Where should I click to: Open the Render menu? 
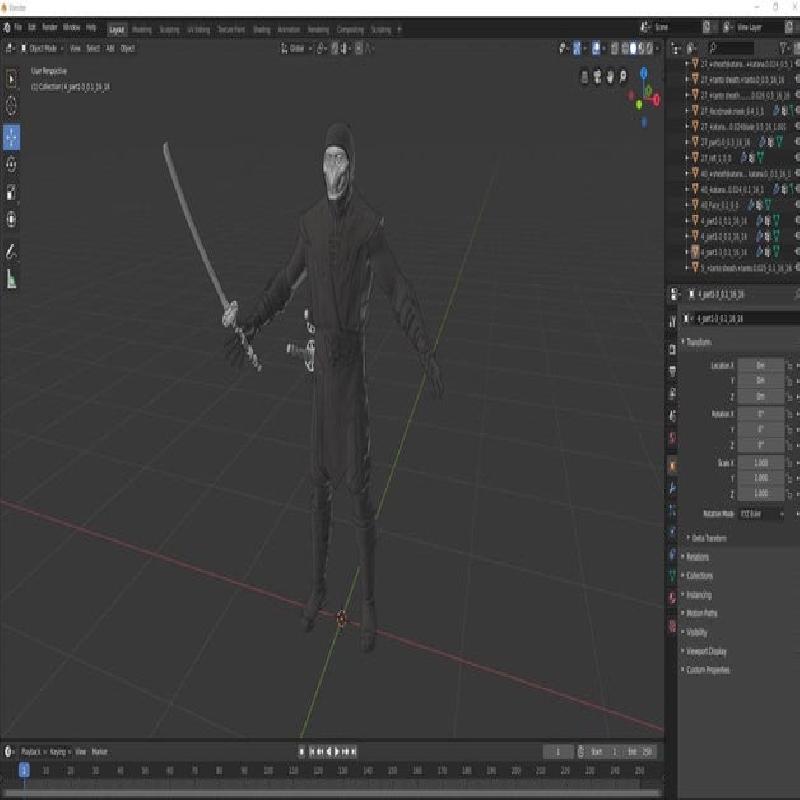[49, 27]
